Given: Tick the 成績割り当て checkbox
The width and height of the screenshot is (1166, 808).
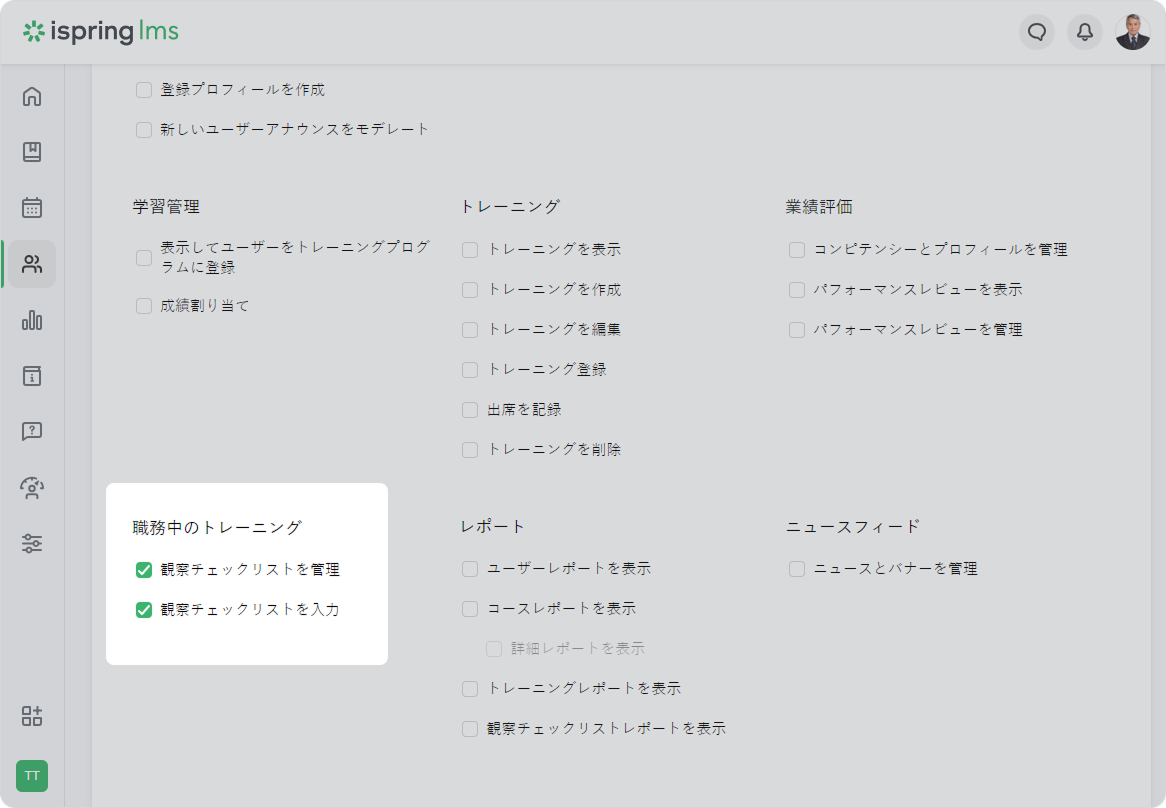Looking at the screenshot, I should coord(144,306).
